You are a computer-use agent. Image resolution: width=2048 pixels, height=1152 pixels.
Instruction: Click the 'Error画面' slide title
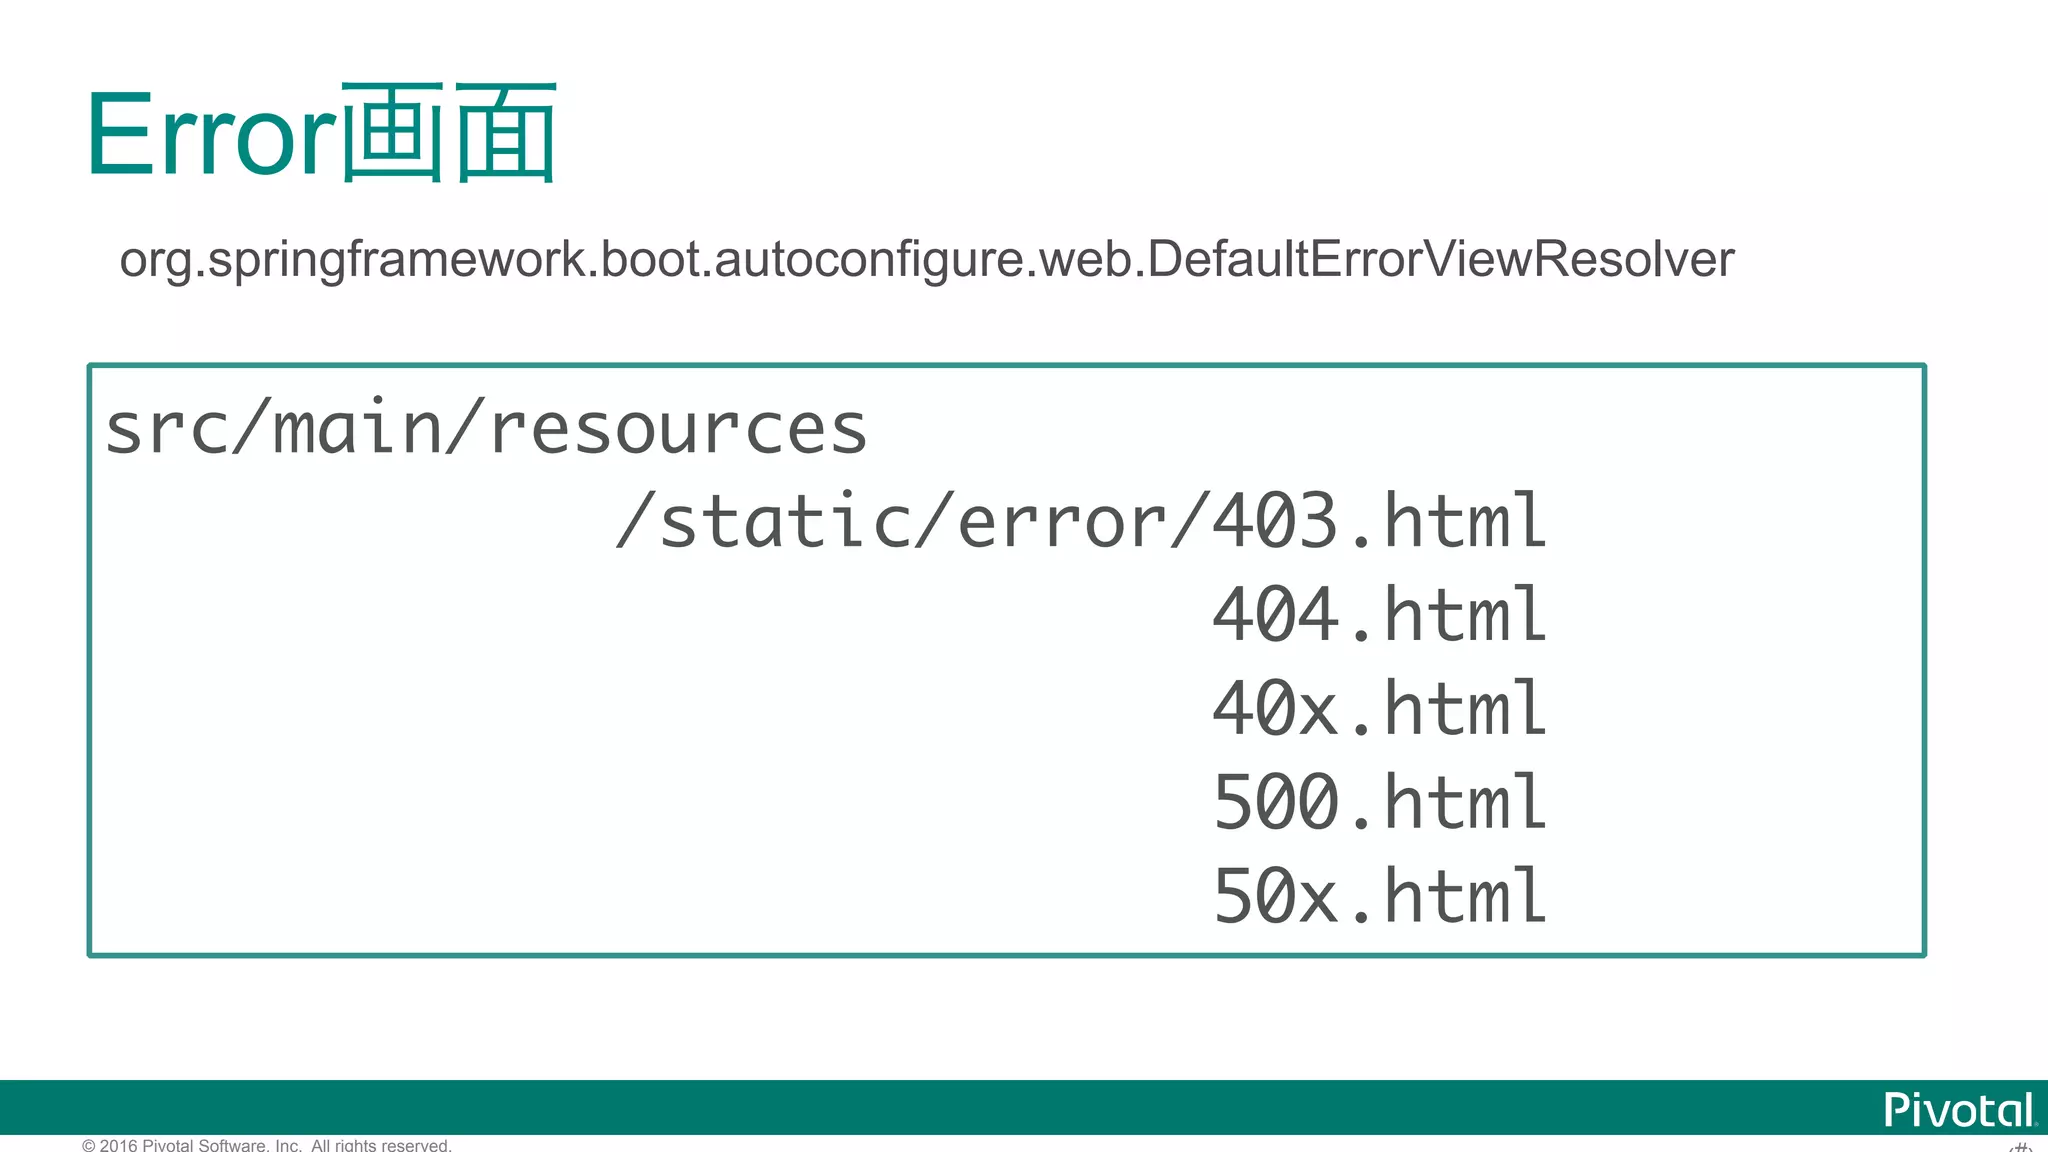click(322, 133)
